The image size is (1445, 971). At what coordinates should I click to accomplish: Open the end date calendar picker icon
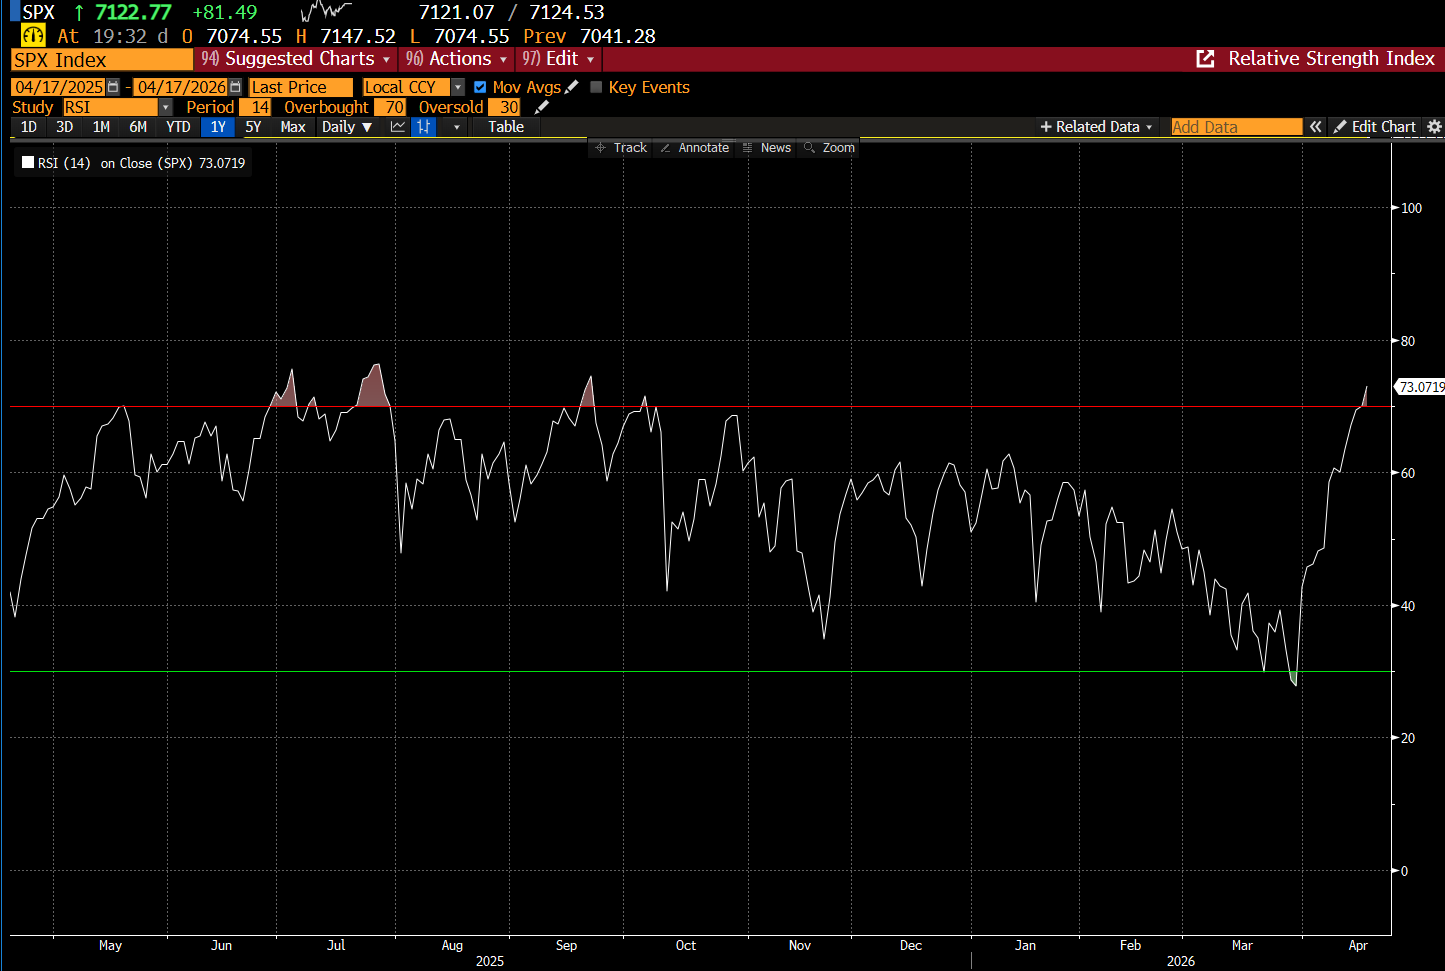coord(235,87)
